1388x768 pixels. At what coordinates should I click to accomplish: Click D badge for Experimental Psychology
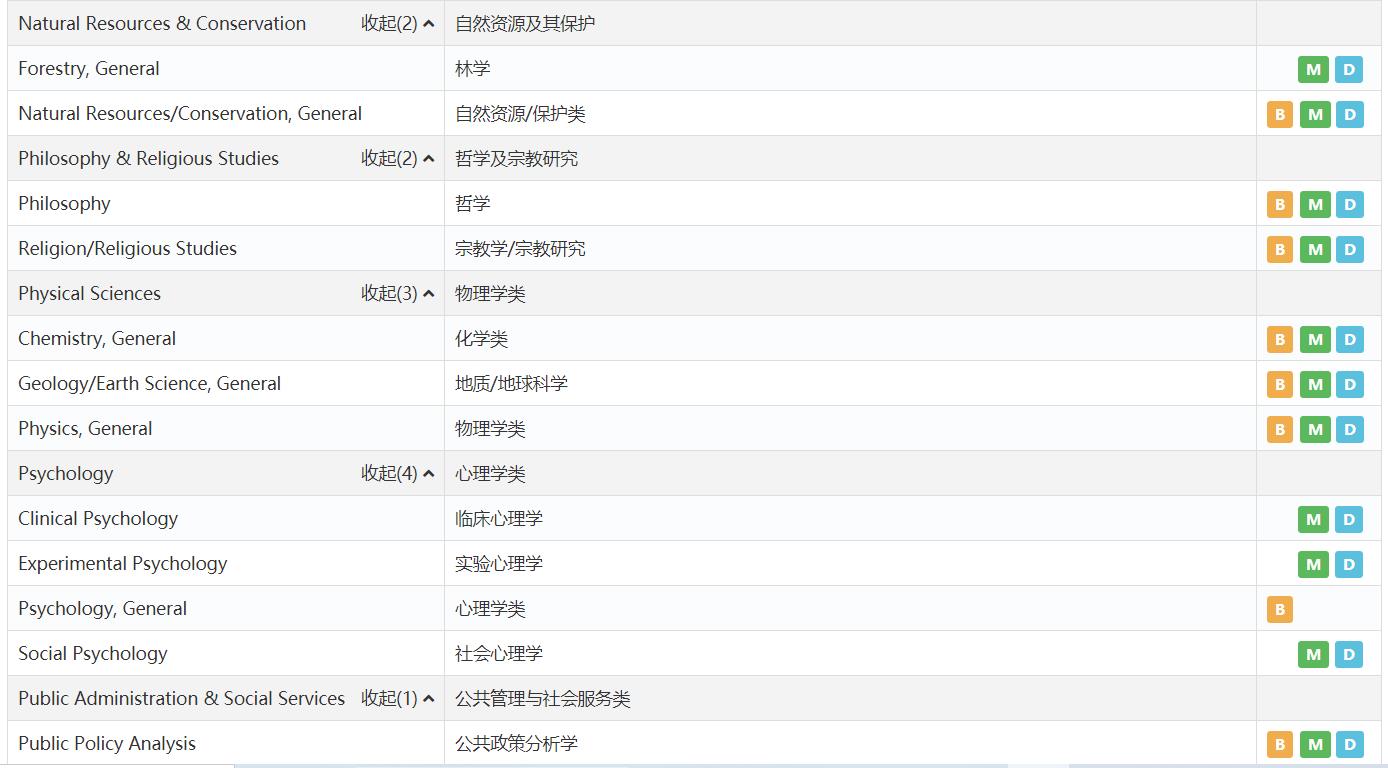pos(1349,564)
